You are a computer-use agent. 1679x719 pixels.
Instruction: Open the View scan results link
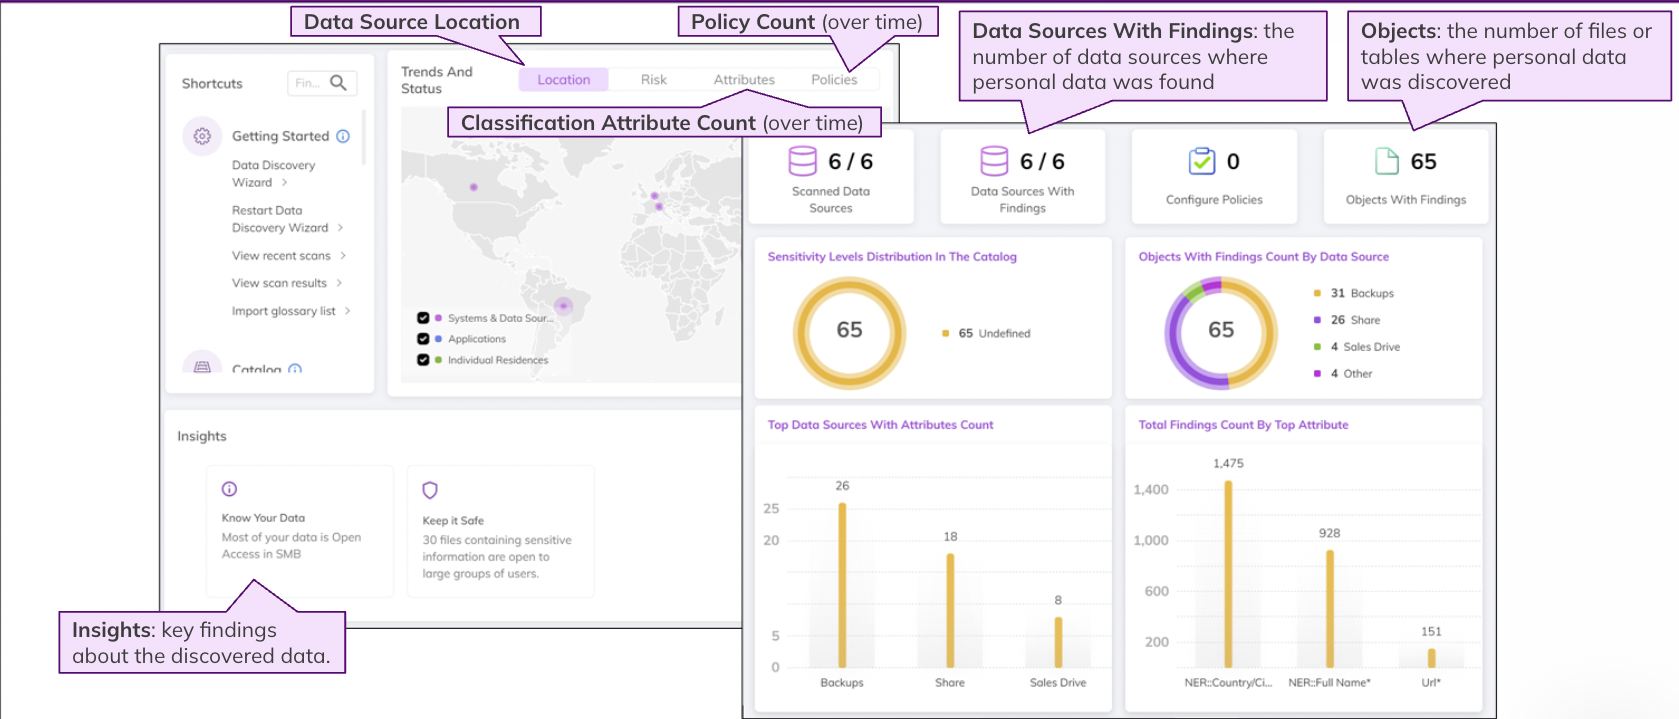tap(279, 283)
